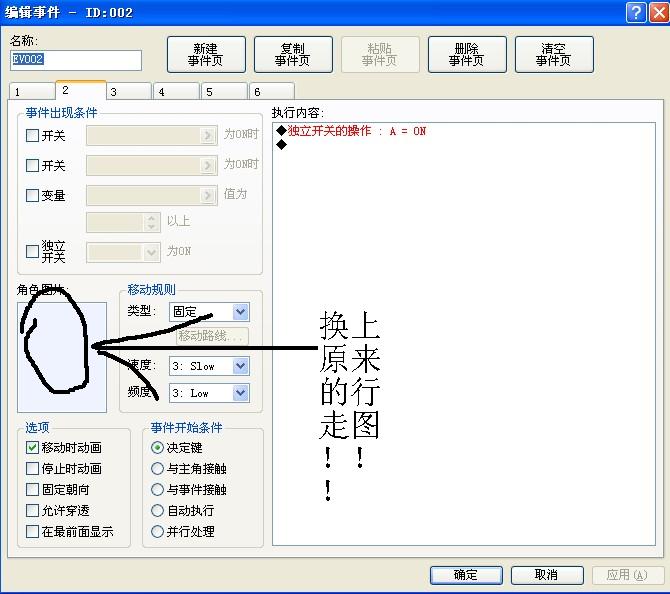Click the 删除事件页 button

467,55
